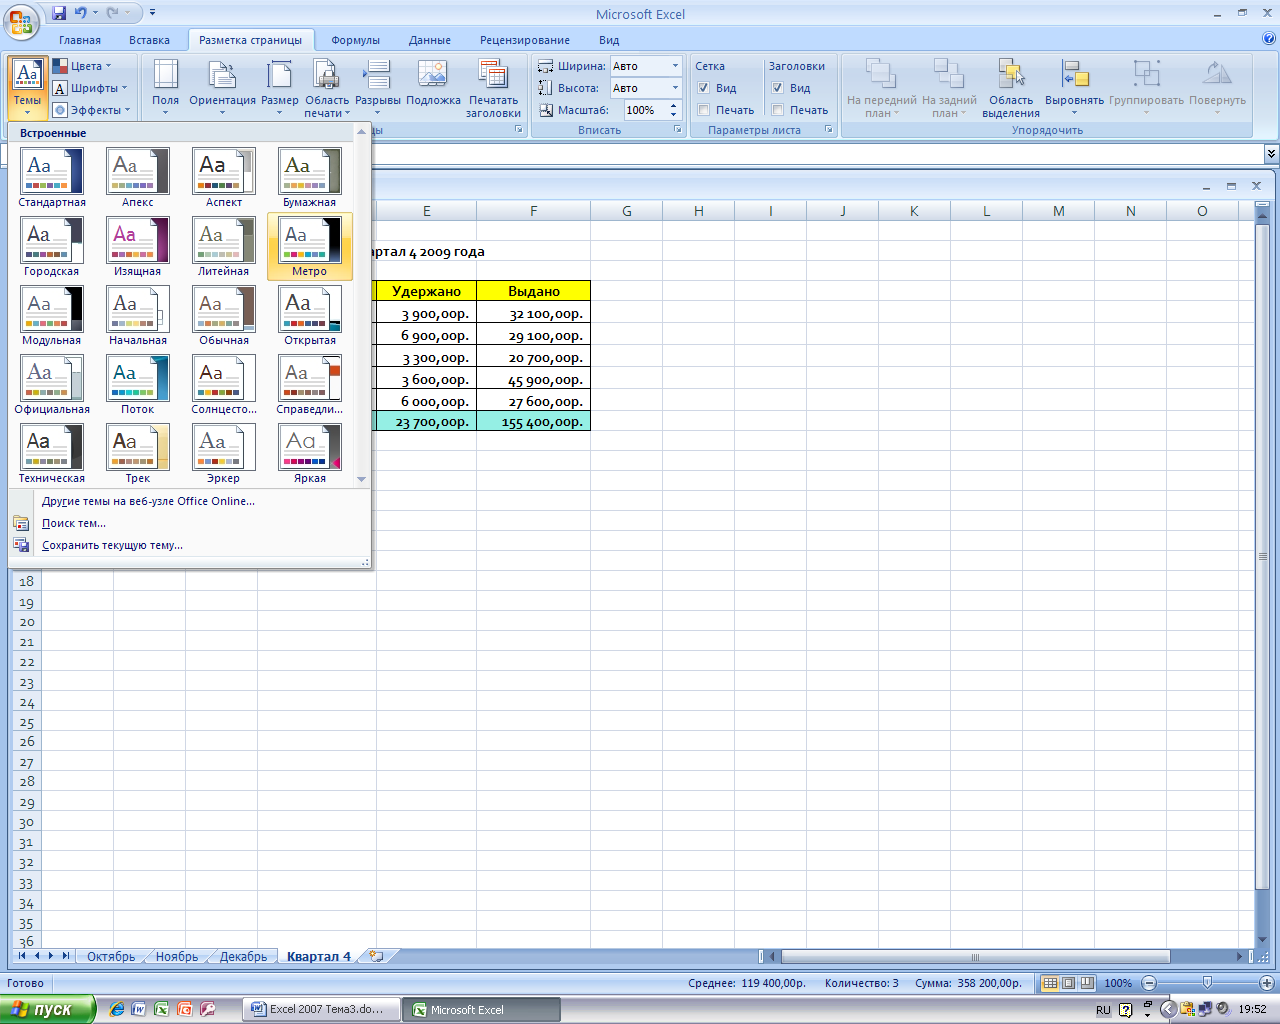Select the Справедливость theme
1280x1024 pixels.
click(310, 384)
